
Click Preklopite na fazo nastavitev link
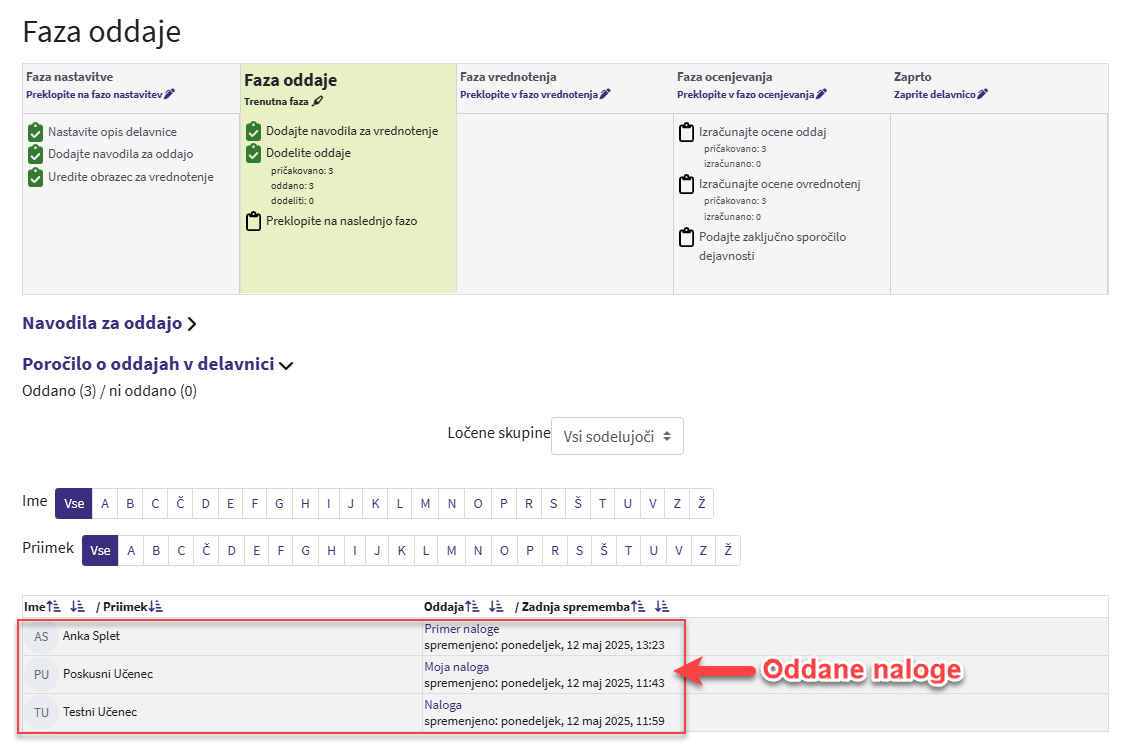[95, 95]
